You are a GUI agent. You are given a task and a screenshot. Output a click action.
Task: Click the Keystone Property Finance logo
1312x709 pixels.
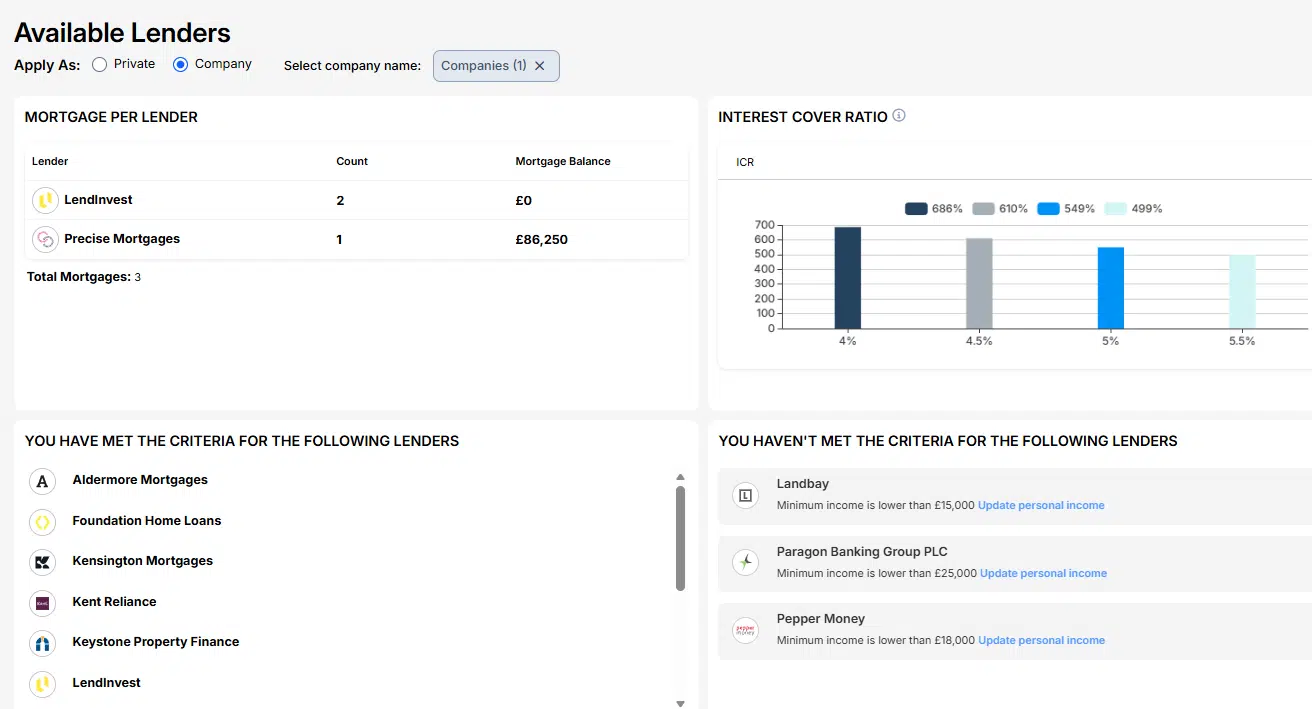(x=42, y=644)
